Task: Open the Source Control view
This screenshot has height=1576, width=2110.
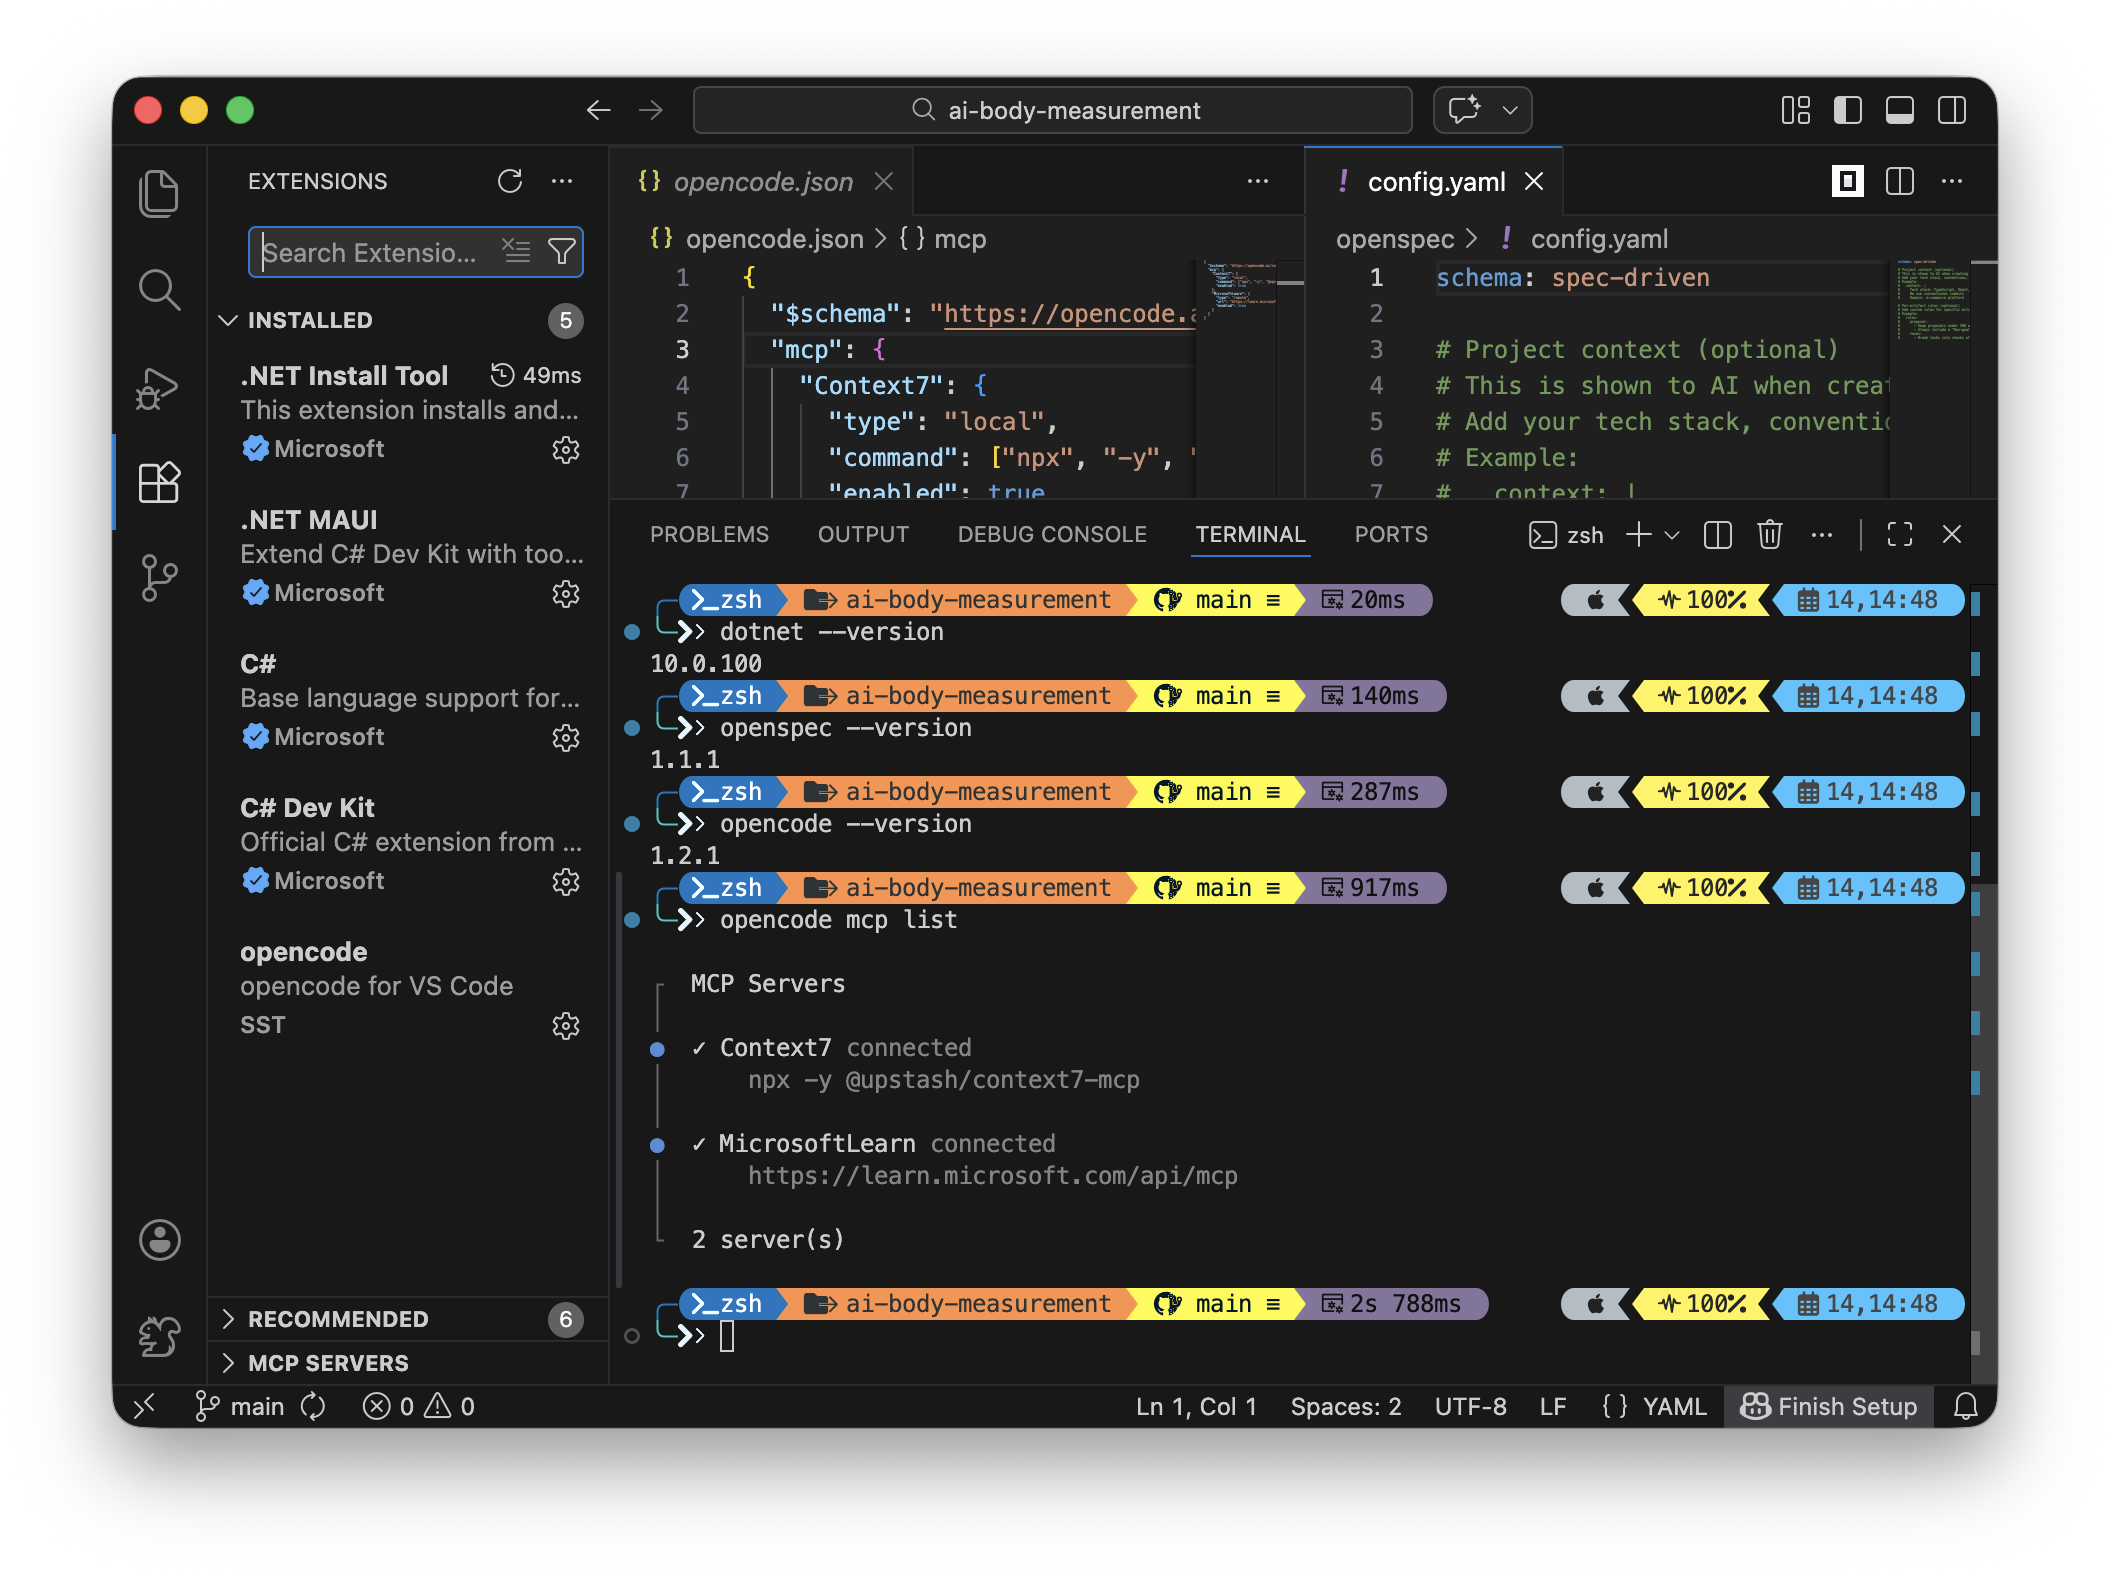Action: (x=159, y=577)
